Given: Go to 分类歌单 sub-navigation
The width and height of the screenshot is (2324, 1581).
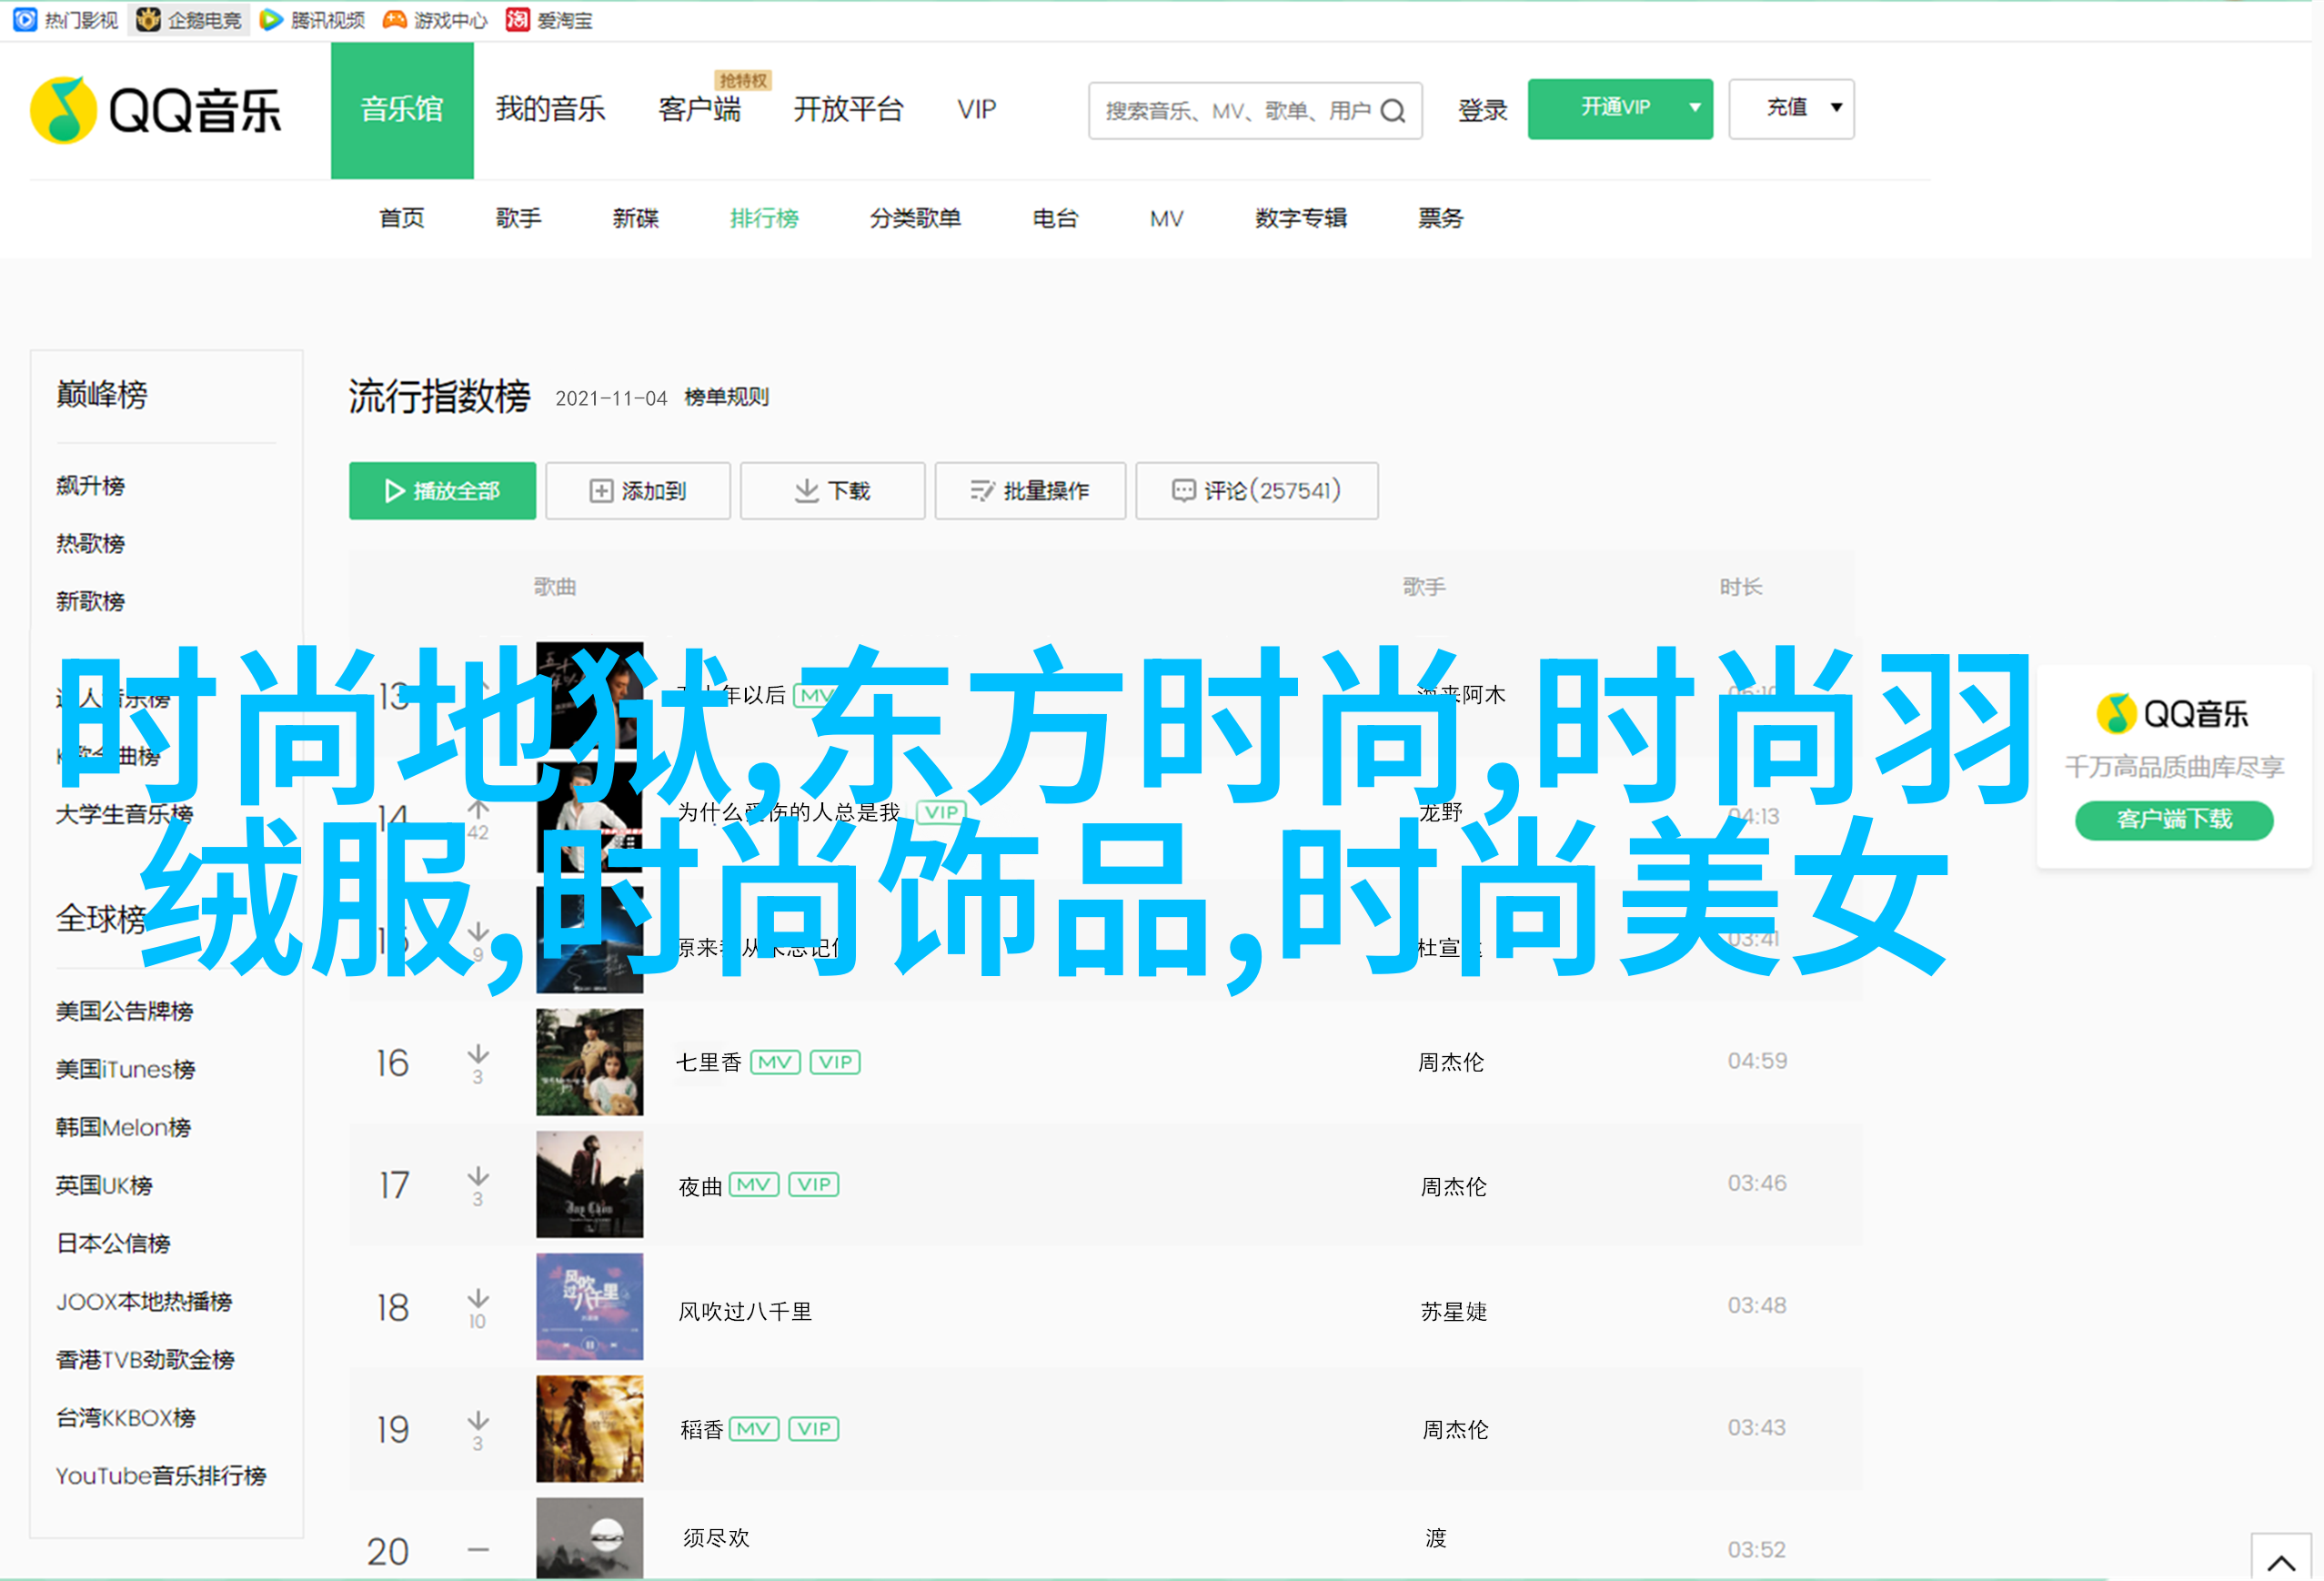Looking at the screenshot, I should coord(915,218).
